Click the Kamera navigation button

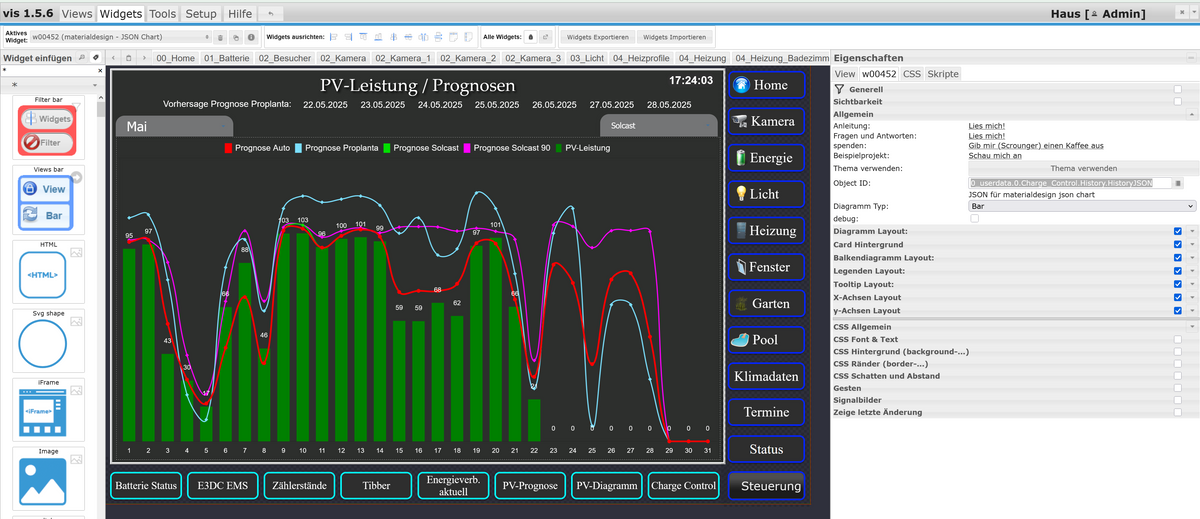coord(766,121)
